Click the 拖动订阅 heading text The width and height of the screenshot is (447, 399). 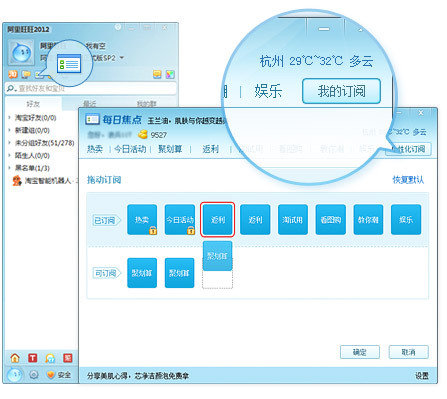click(x=104, y=180)
